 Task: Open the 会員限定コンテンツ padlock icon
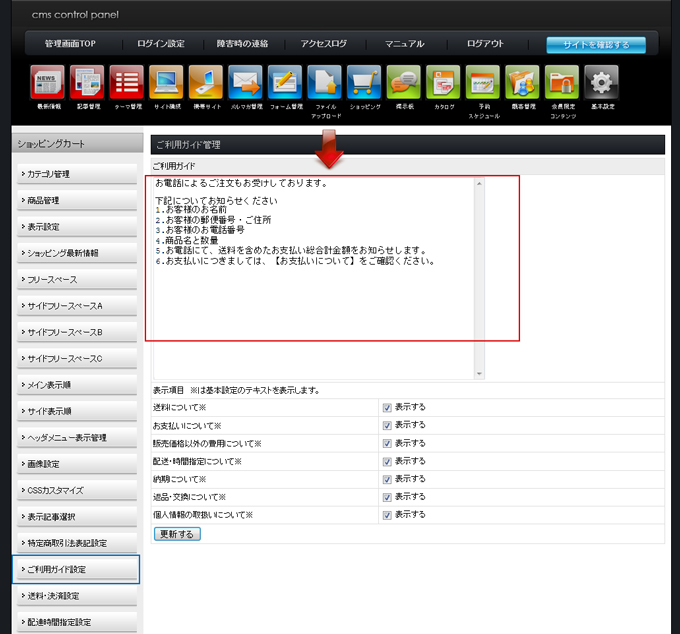pos(561,83)
